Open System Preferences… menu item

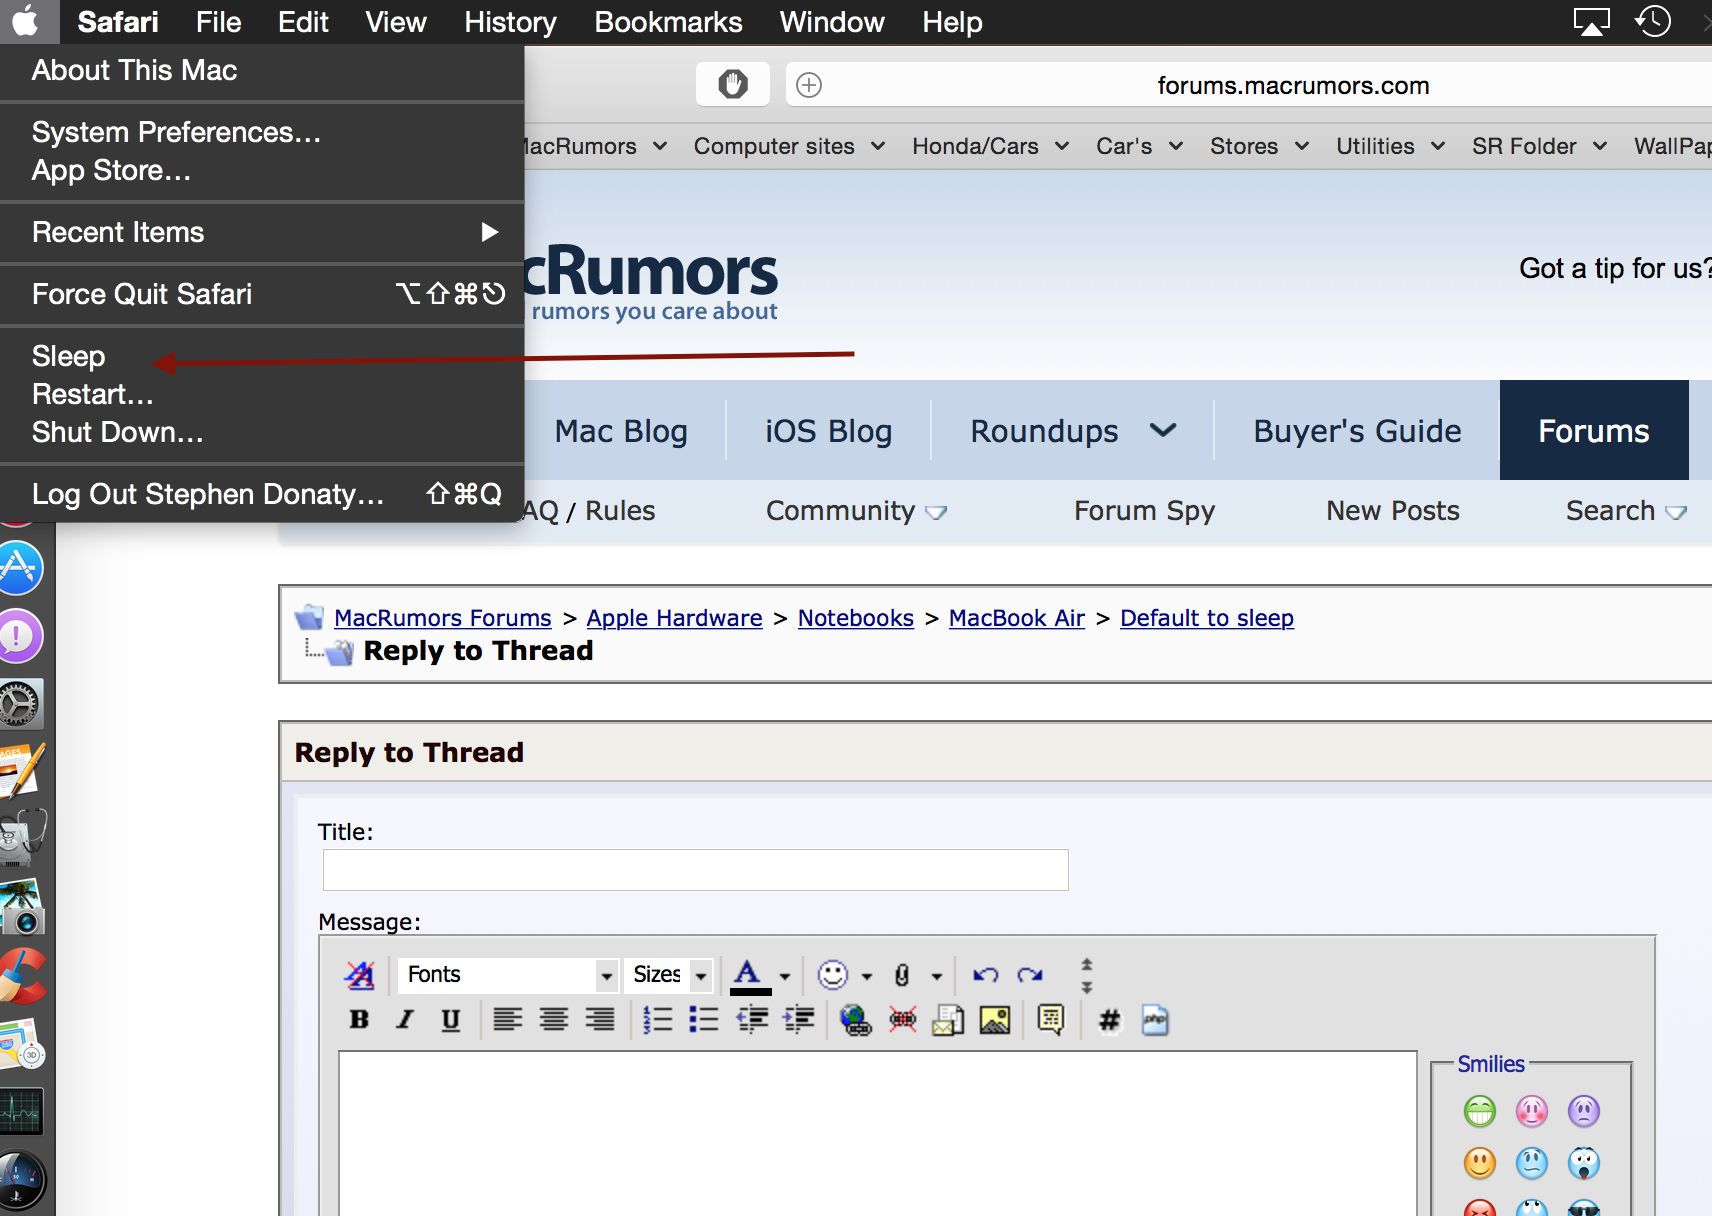click(x=262, y=132)
